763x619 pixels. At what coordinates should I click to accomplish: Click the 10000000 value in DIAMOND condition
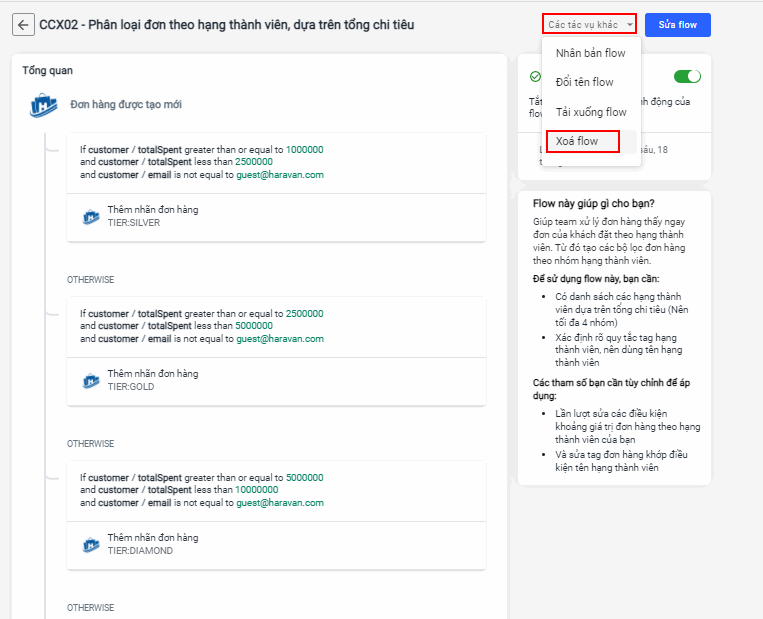(x=257, y=490)
